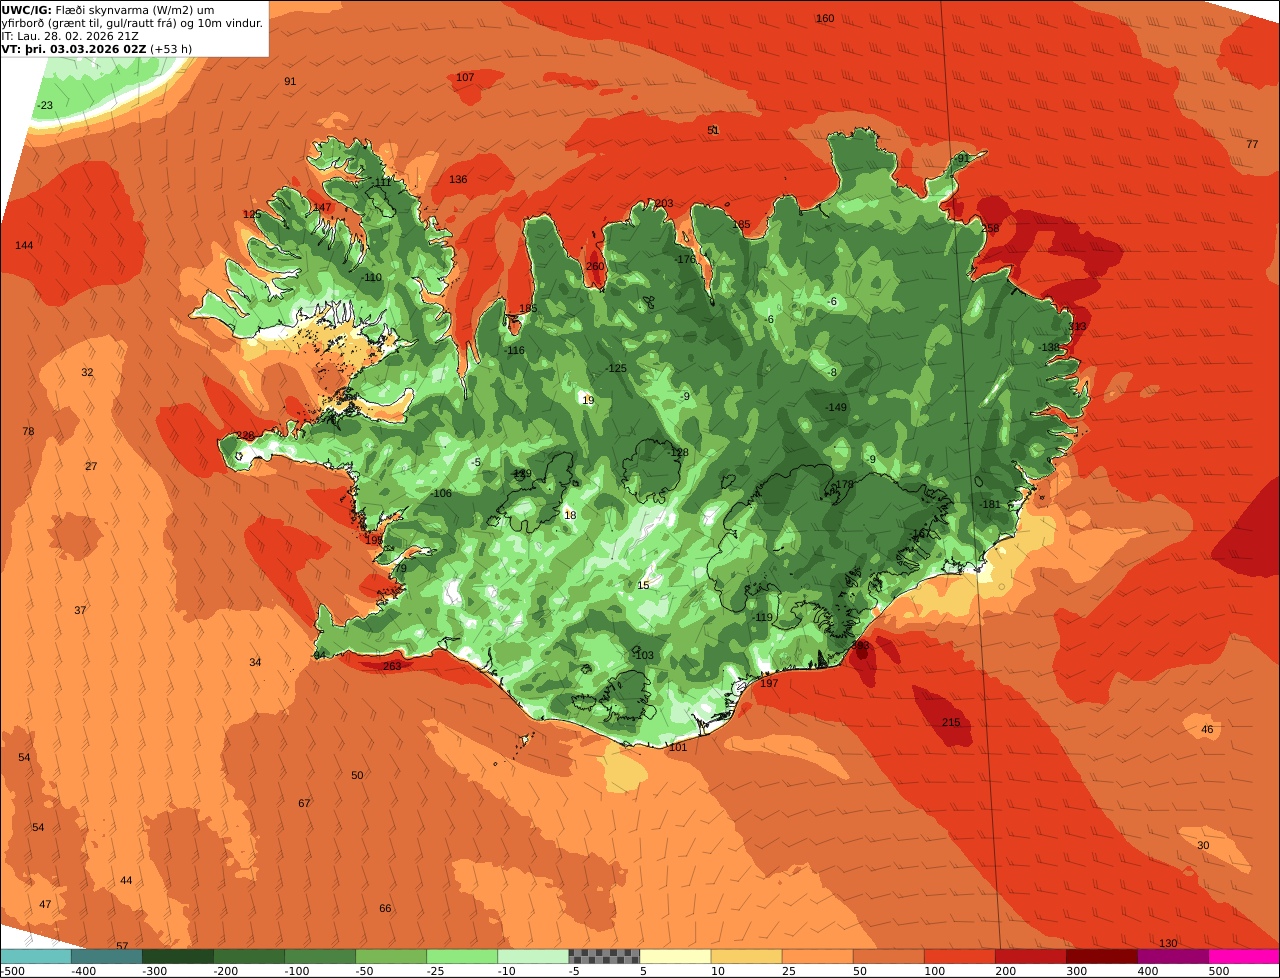
Task: Select the yellow swatch between 10 and 25
Action: pos(747,956)
